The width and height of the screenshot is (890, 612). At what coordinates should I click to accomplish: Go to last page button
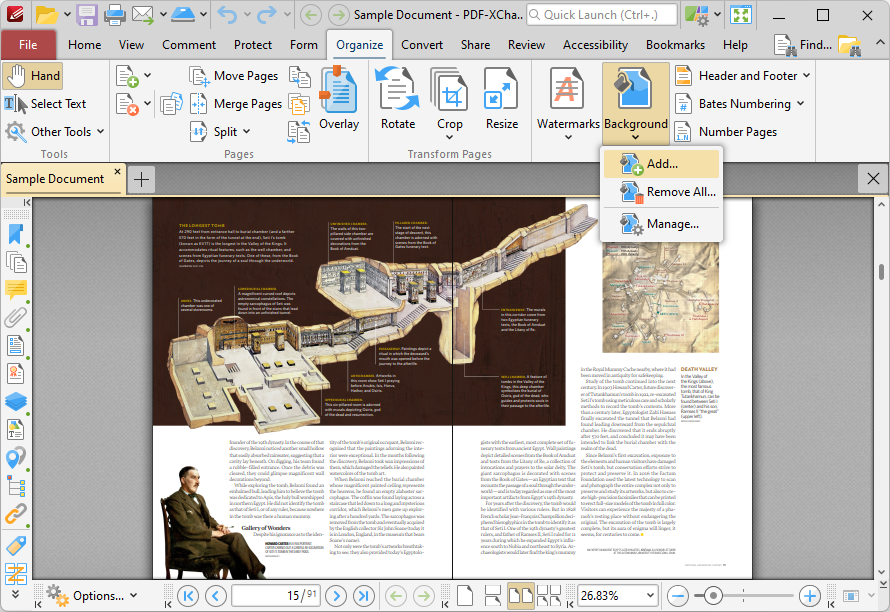(364, 596)
